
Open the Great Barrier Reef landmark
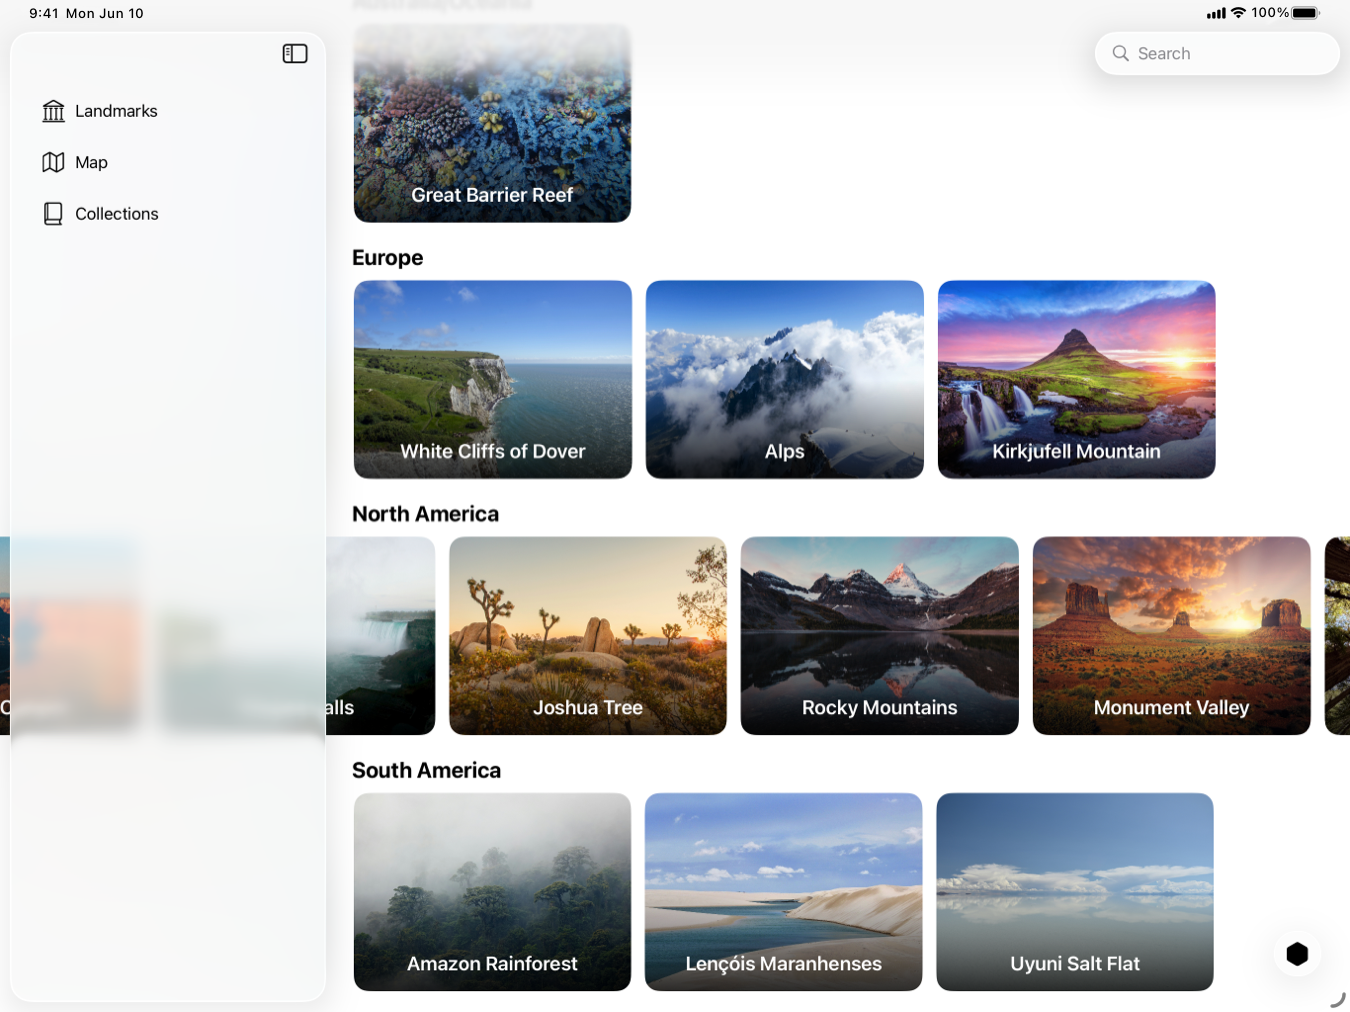click(x=492, y=123)
